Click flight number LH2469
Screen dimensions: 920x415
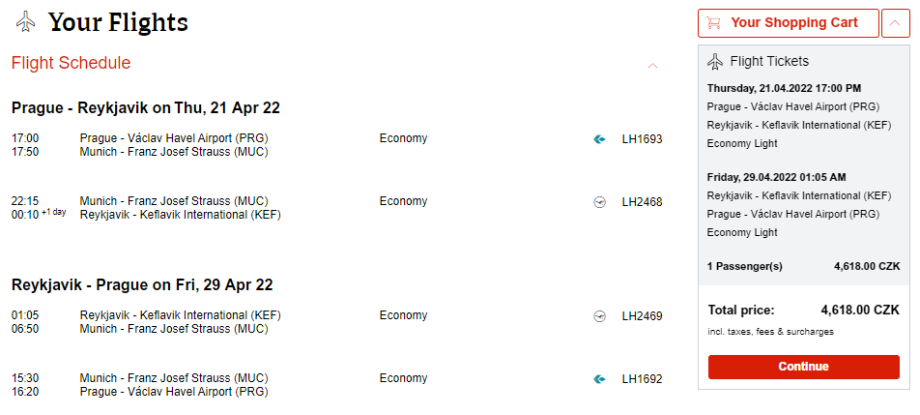pos(642,316)
